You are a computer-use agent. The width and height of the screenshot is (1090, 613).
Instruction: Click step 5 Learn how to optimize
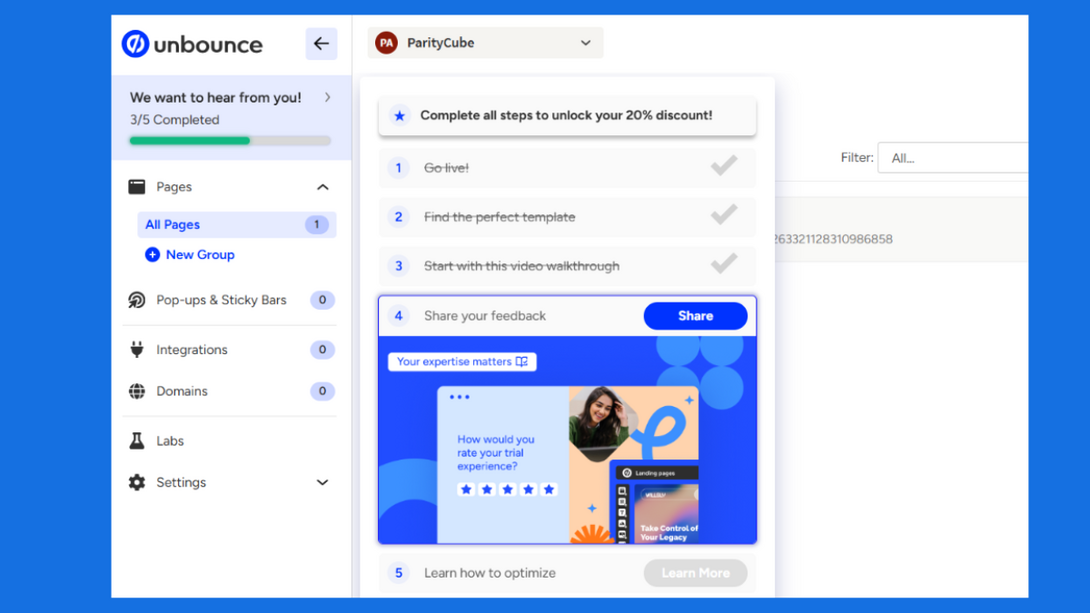489,573
